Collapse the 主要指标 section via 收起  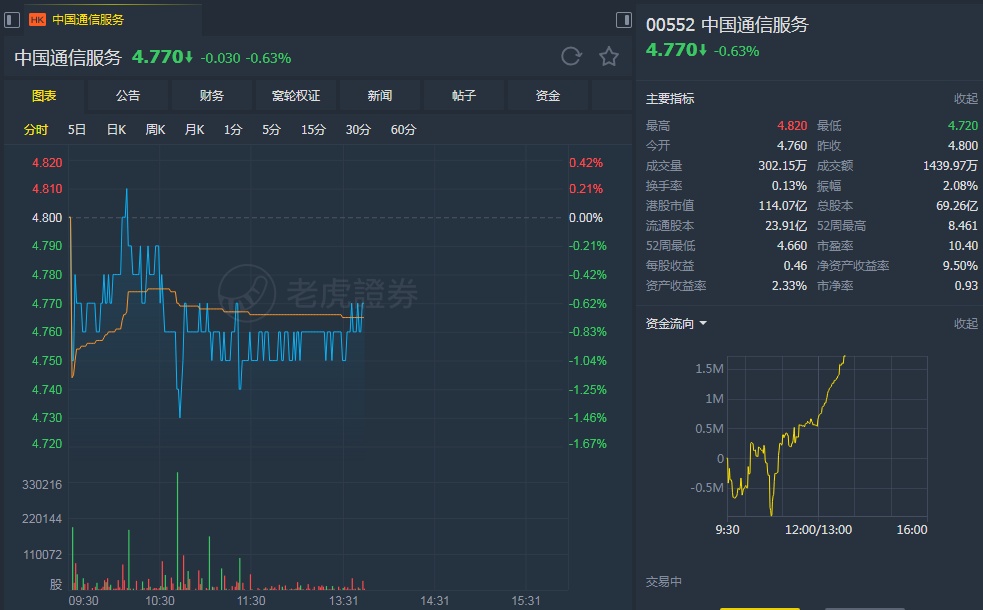[965, 98]
